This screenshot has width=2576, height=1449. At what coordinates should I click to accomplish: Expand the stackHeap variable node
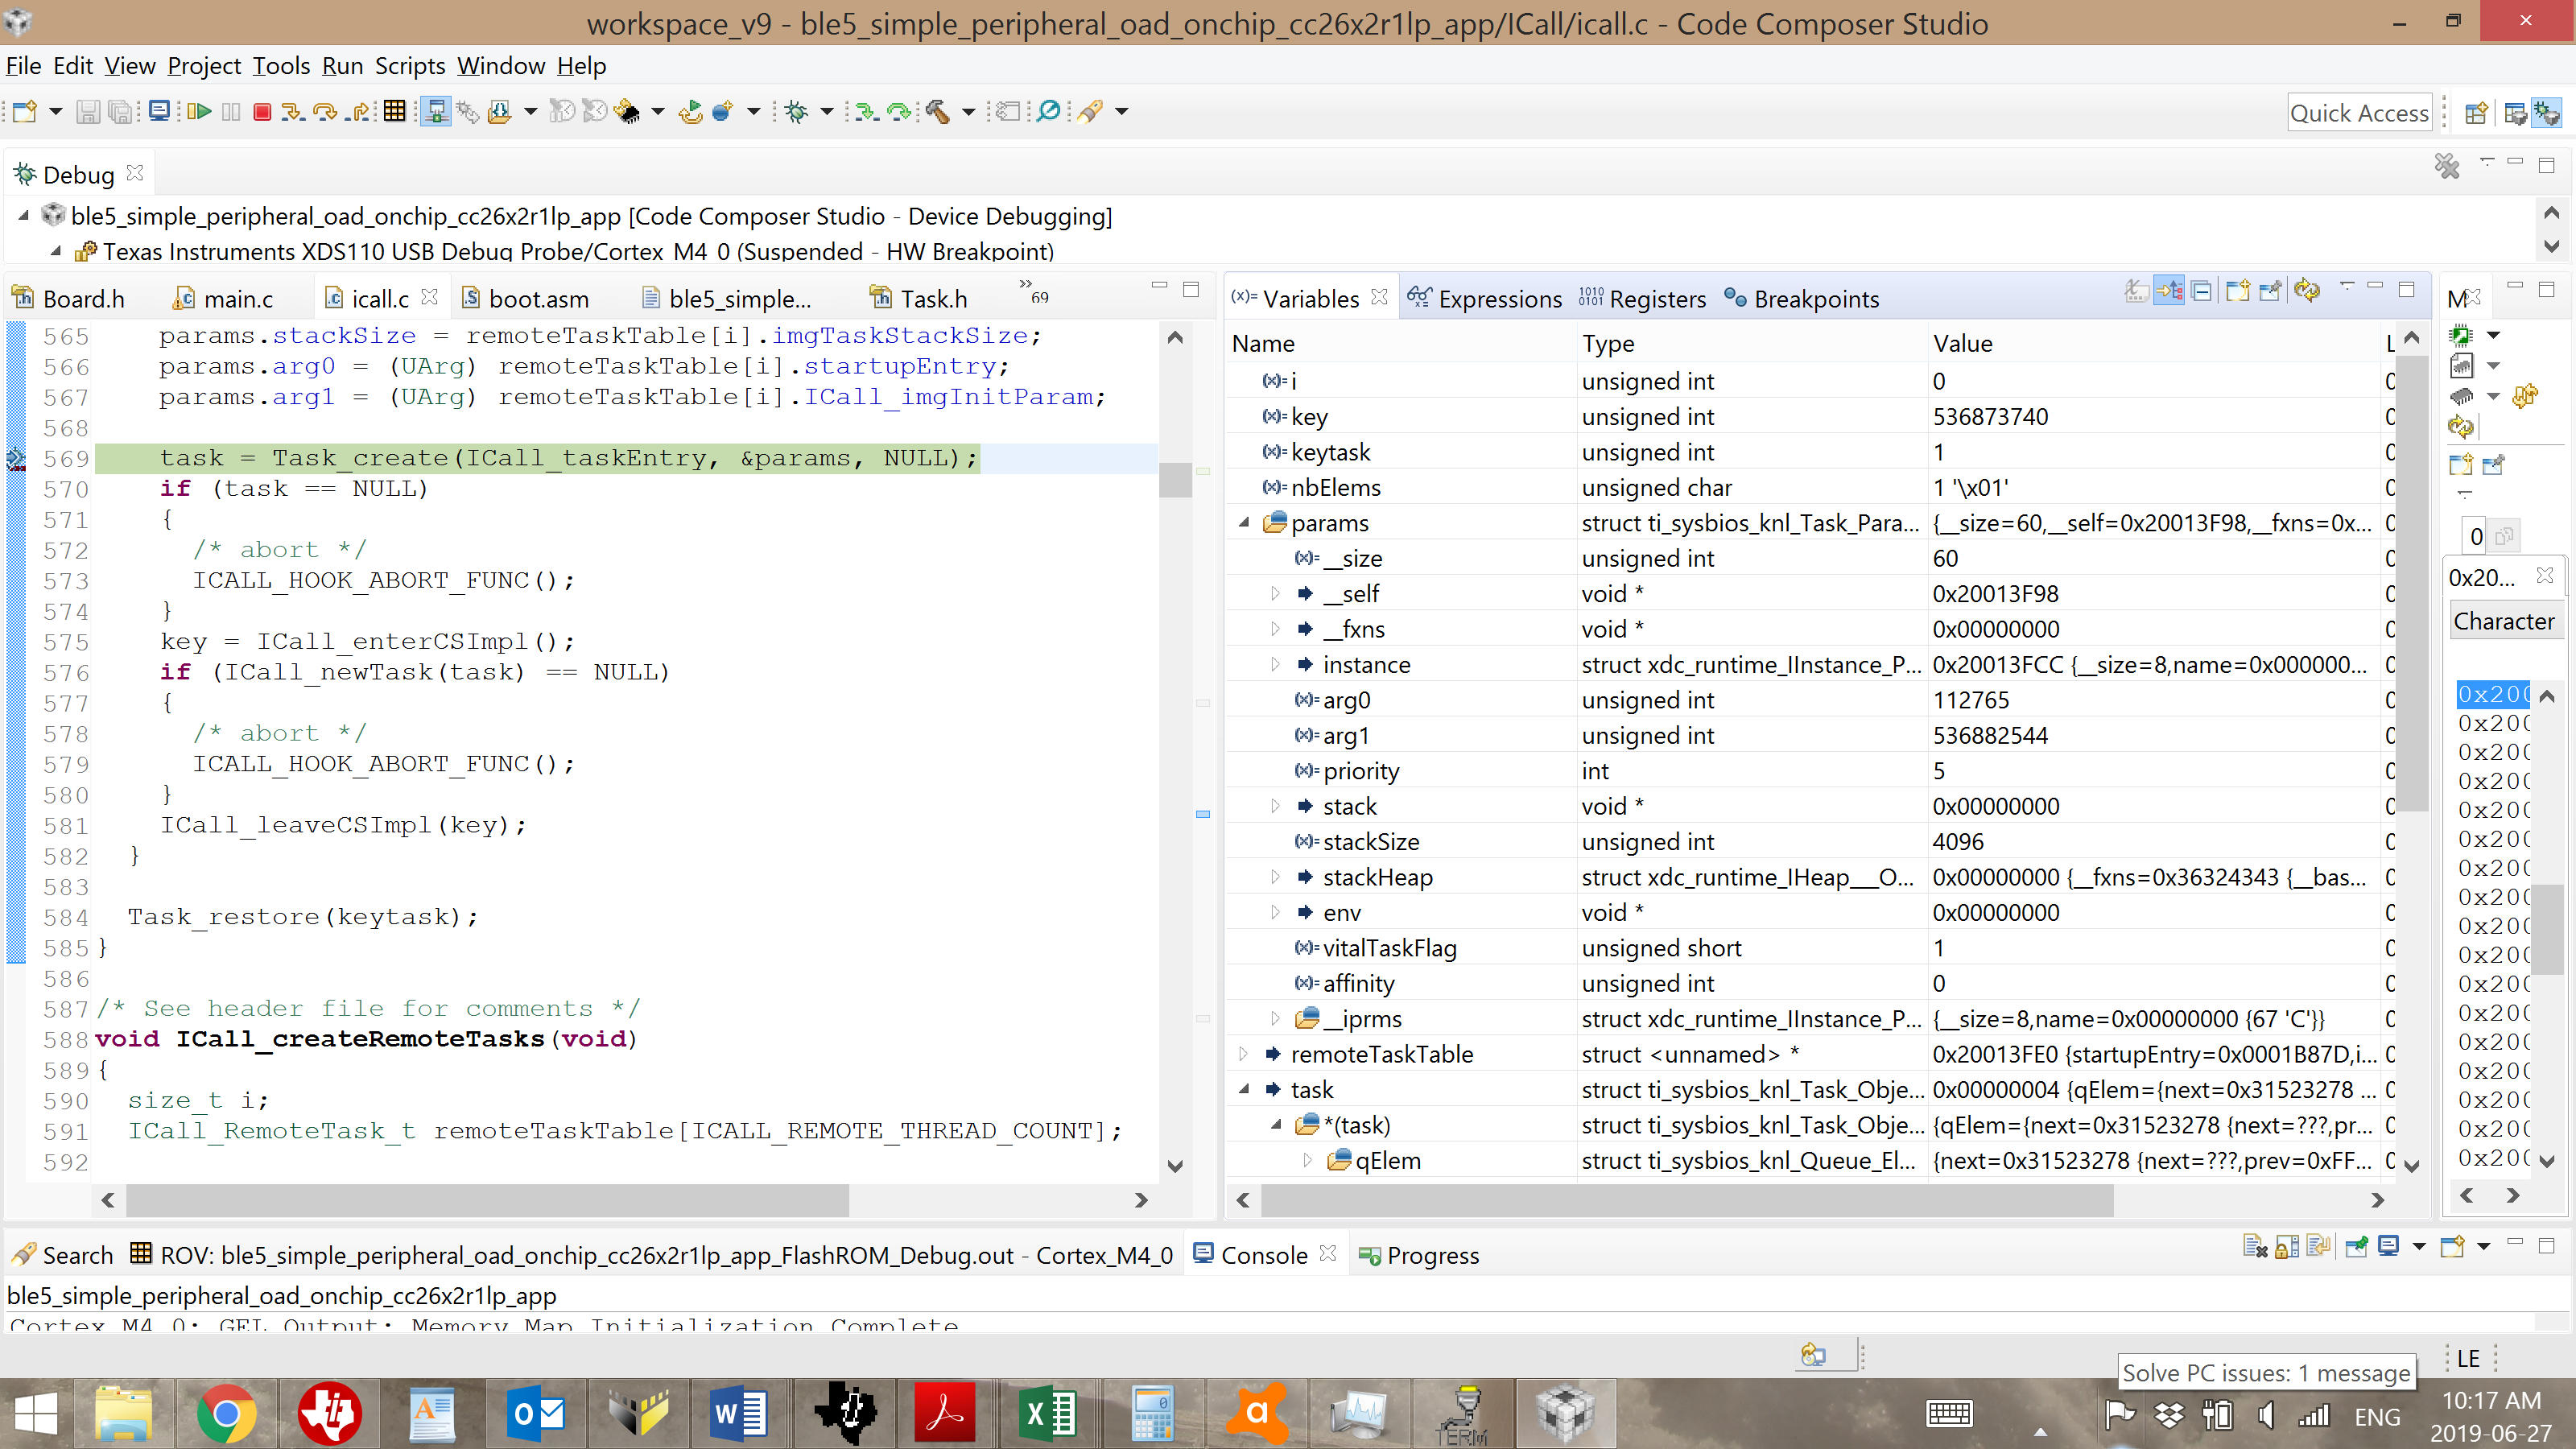click(x=1275, y=876)
